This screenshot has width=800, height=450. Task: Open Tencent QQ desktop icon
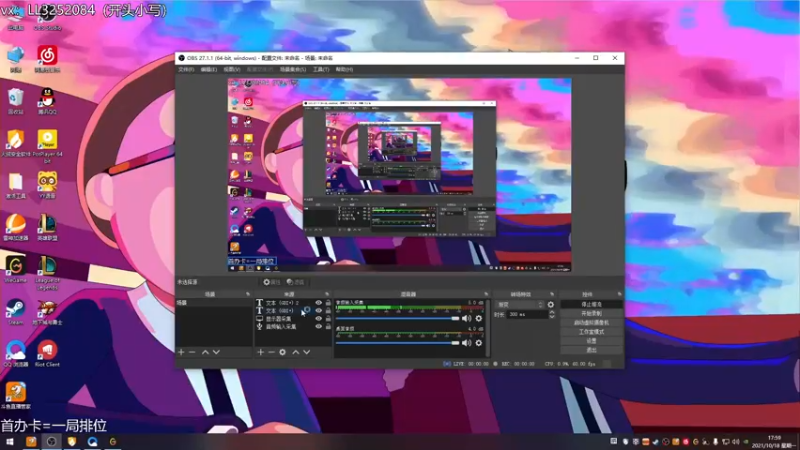pos(47,101)
